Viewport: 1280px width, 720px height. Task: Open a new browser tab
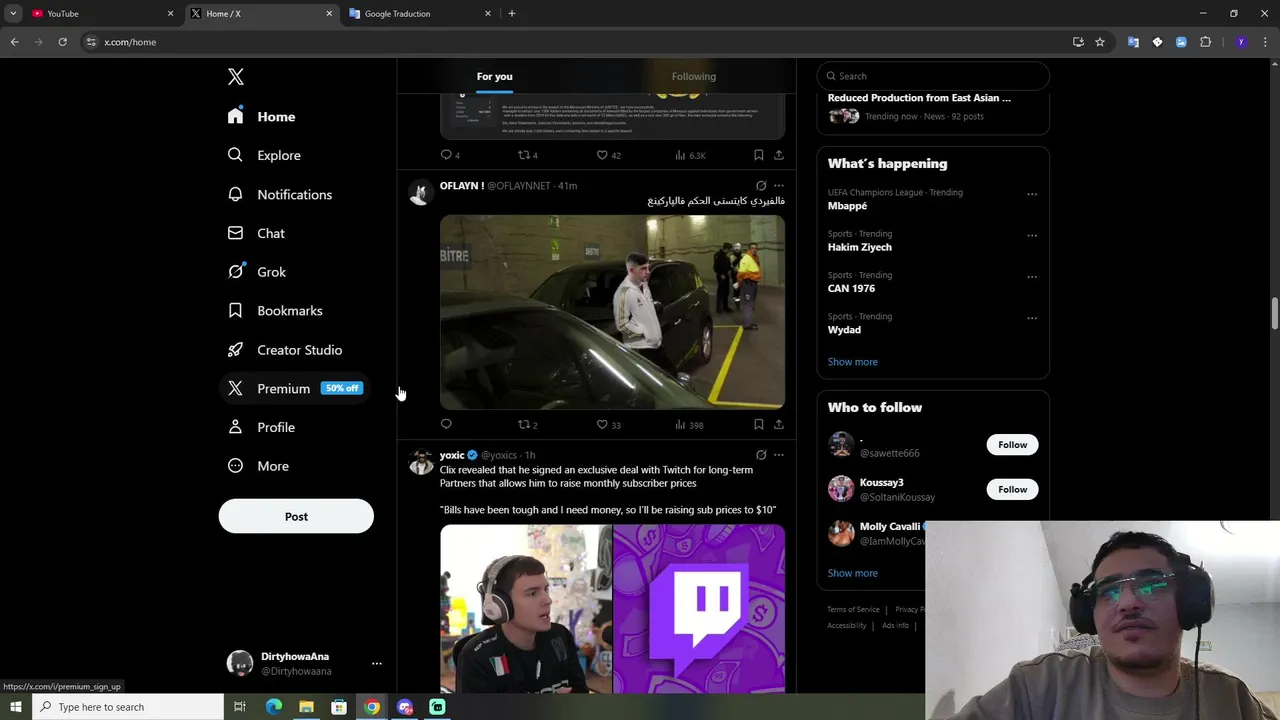coord(512,14)
